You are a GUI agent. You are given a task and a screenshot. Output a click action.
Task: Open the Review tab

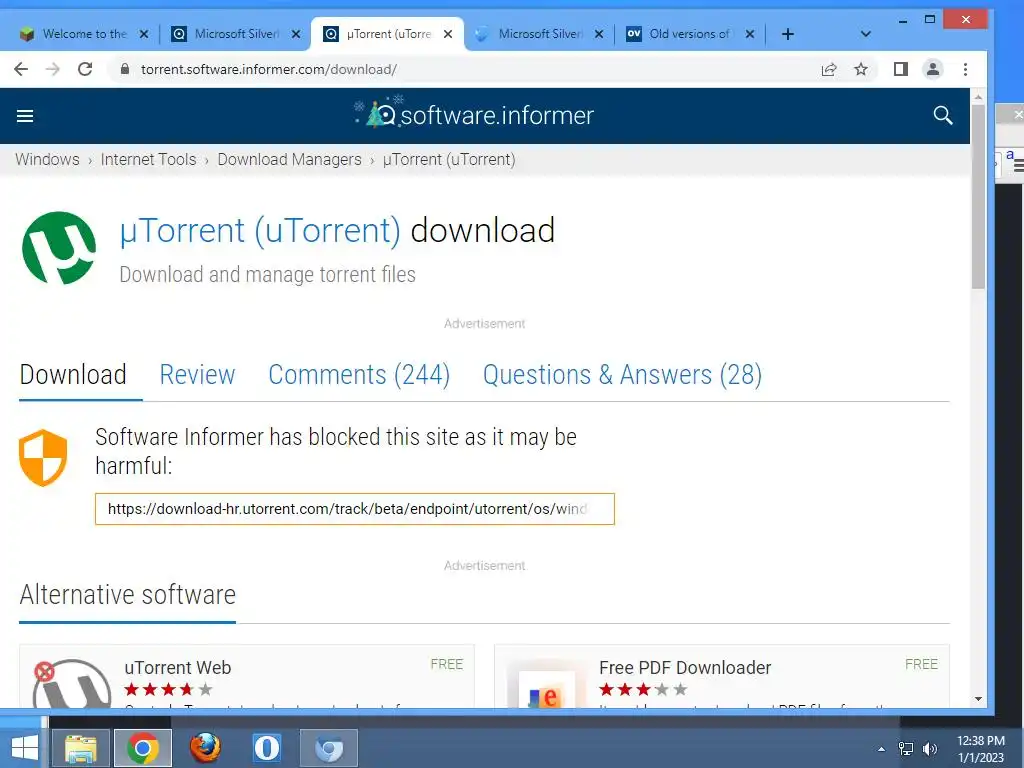pos(197,375)
